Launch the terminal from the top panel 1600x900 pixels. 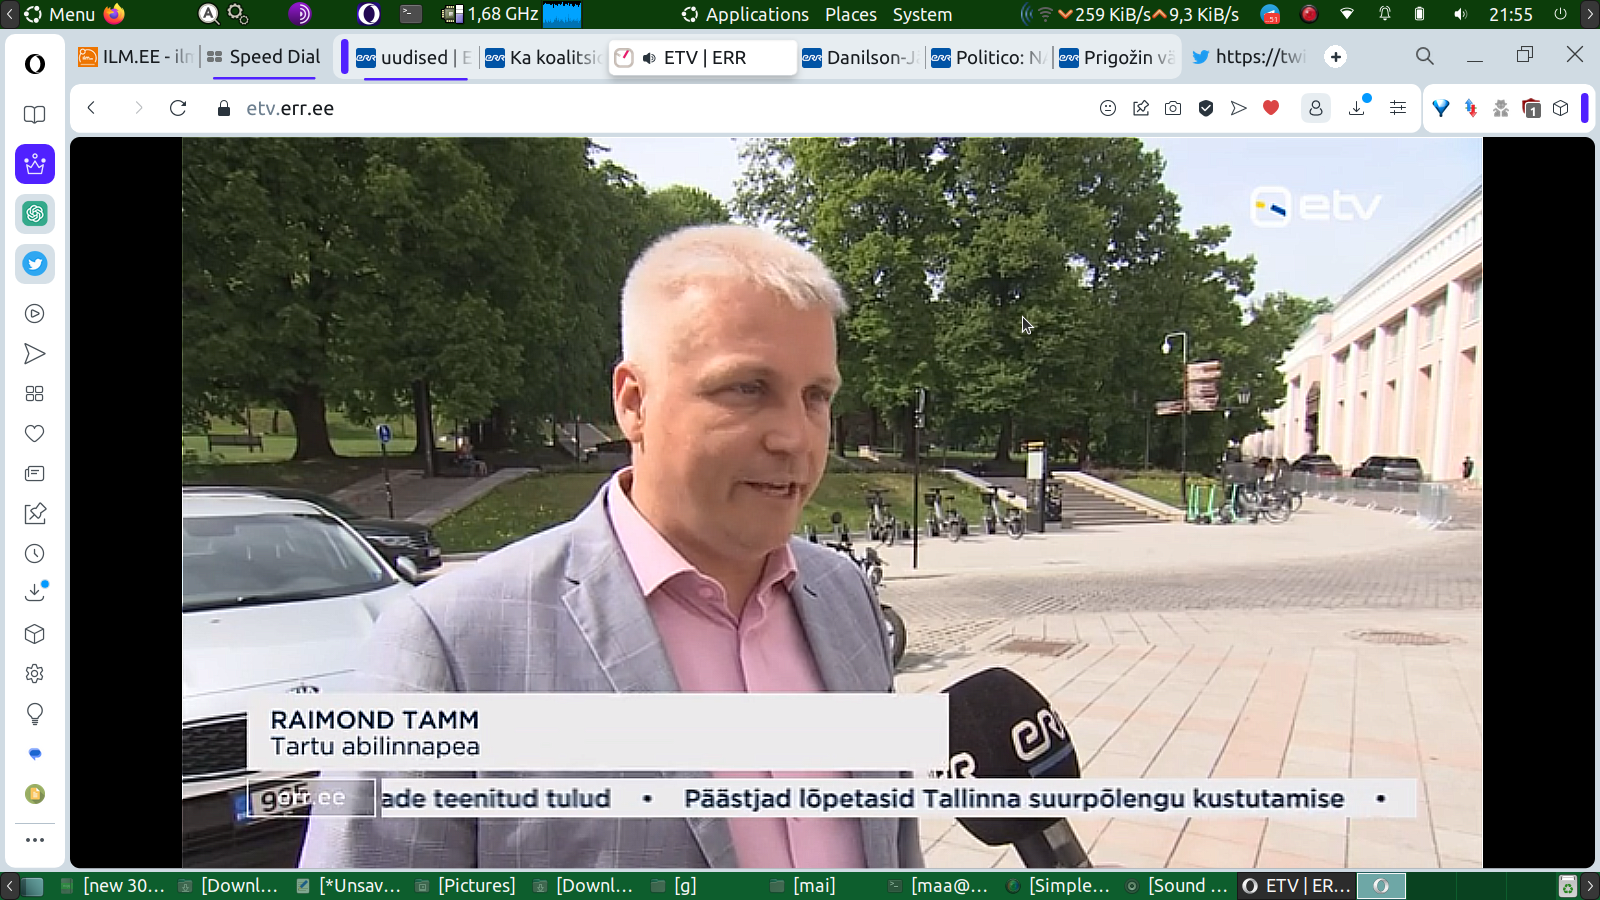click(411, 14)
